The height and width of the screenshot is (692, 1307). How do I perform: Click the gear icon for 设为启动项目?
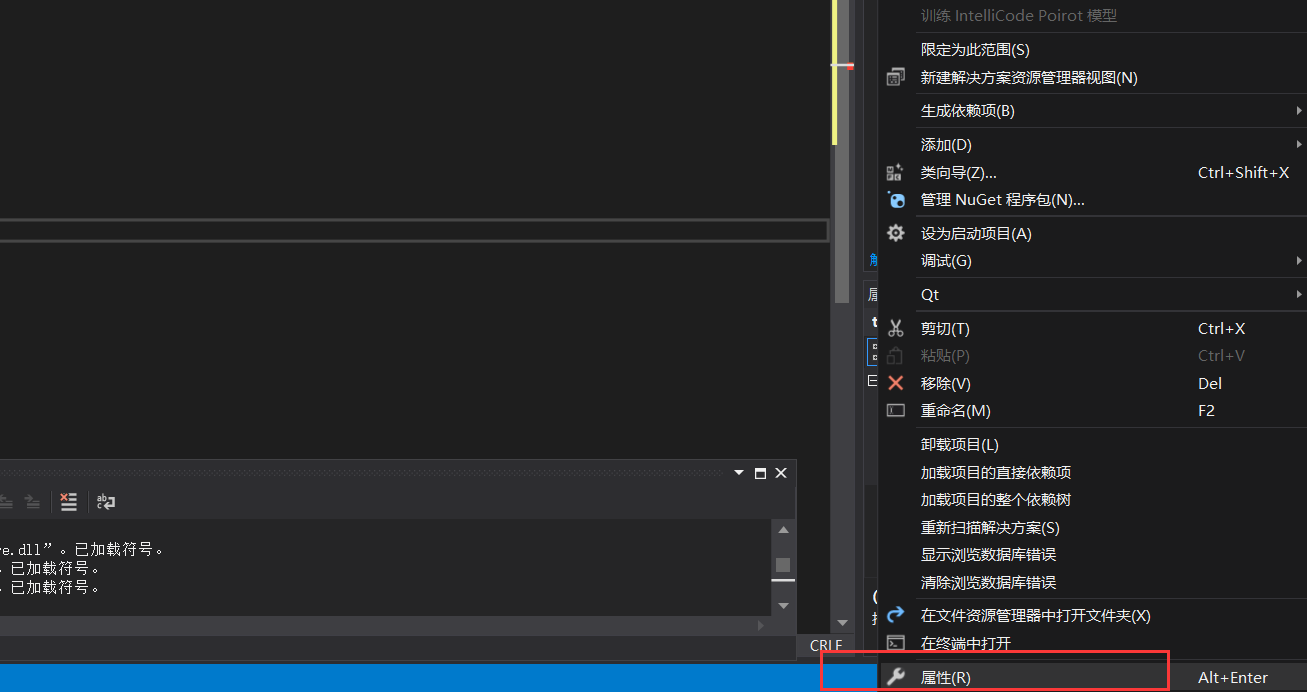pyautogui.click(x=896, y=233)
